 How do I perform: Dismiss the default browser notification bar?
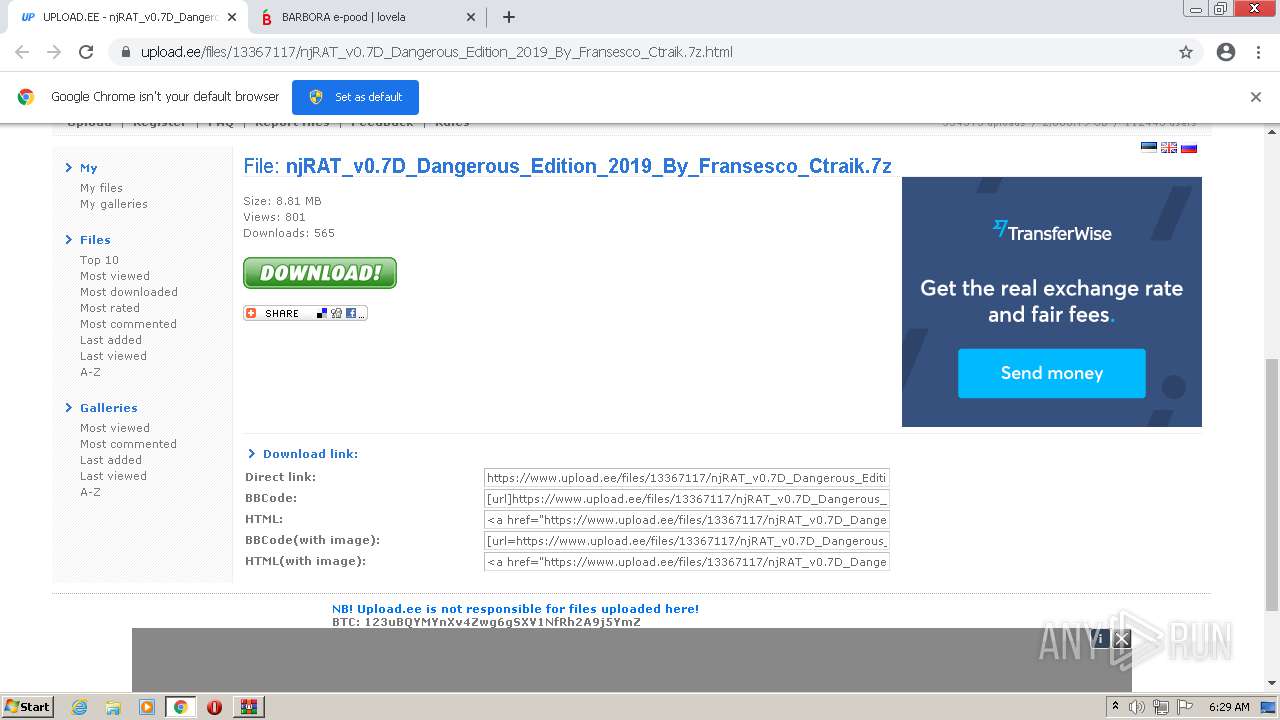1256,97
